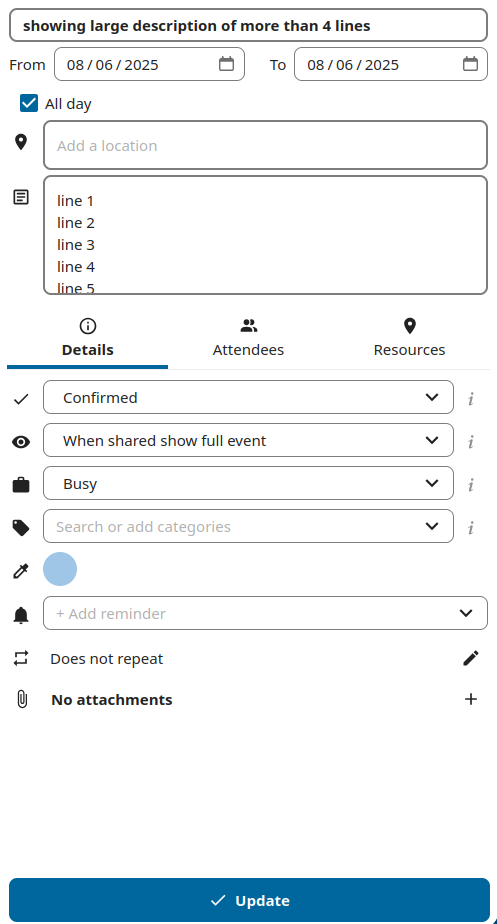Click the Update button

(x=249, y=900)
